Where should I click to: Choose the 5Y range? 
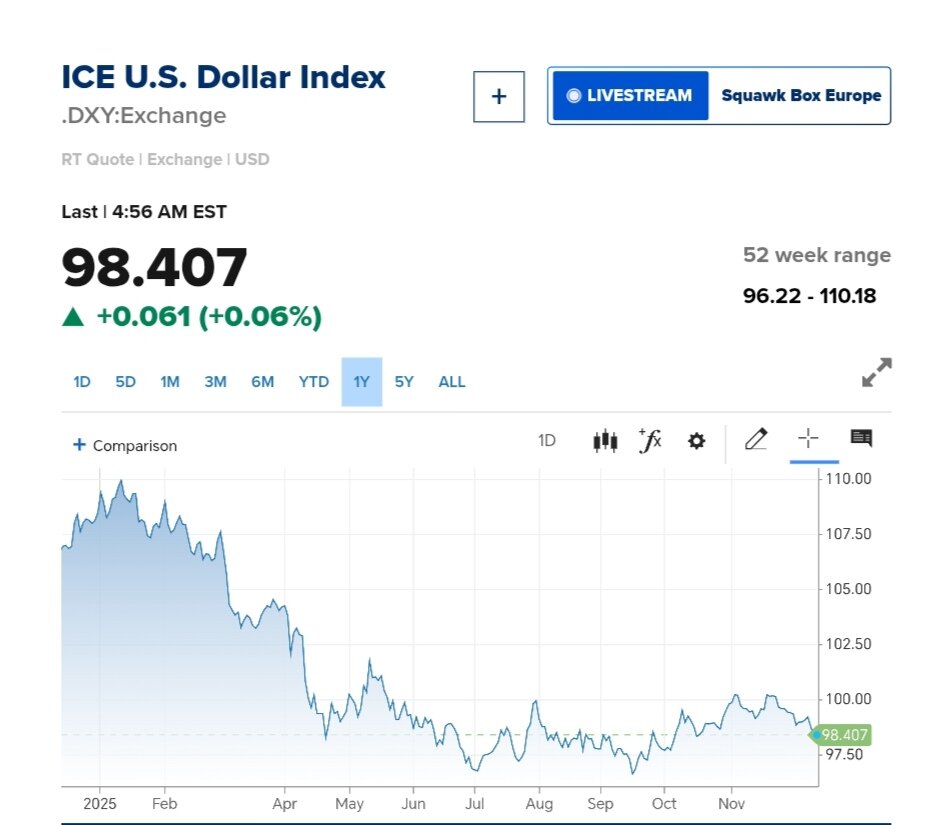(404, 382)
